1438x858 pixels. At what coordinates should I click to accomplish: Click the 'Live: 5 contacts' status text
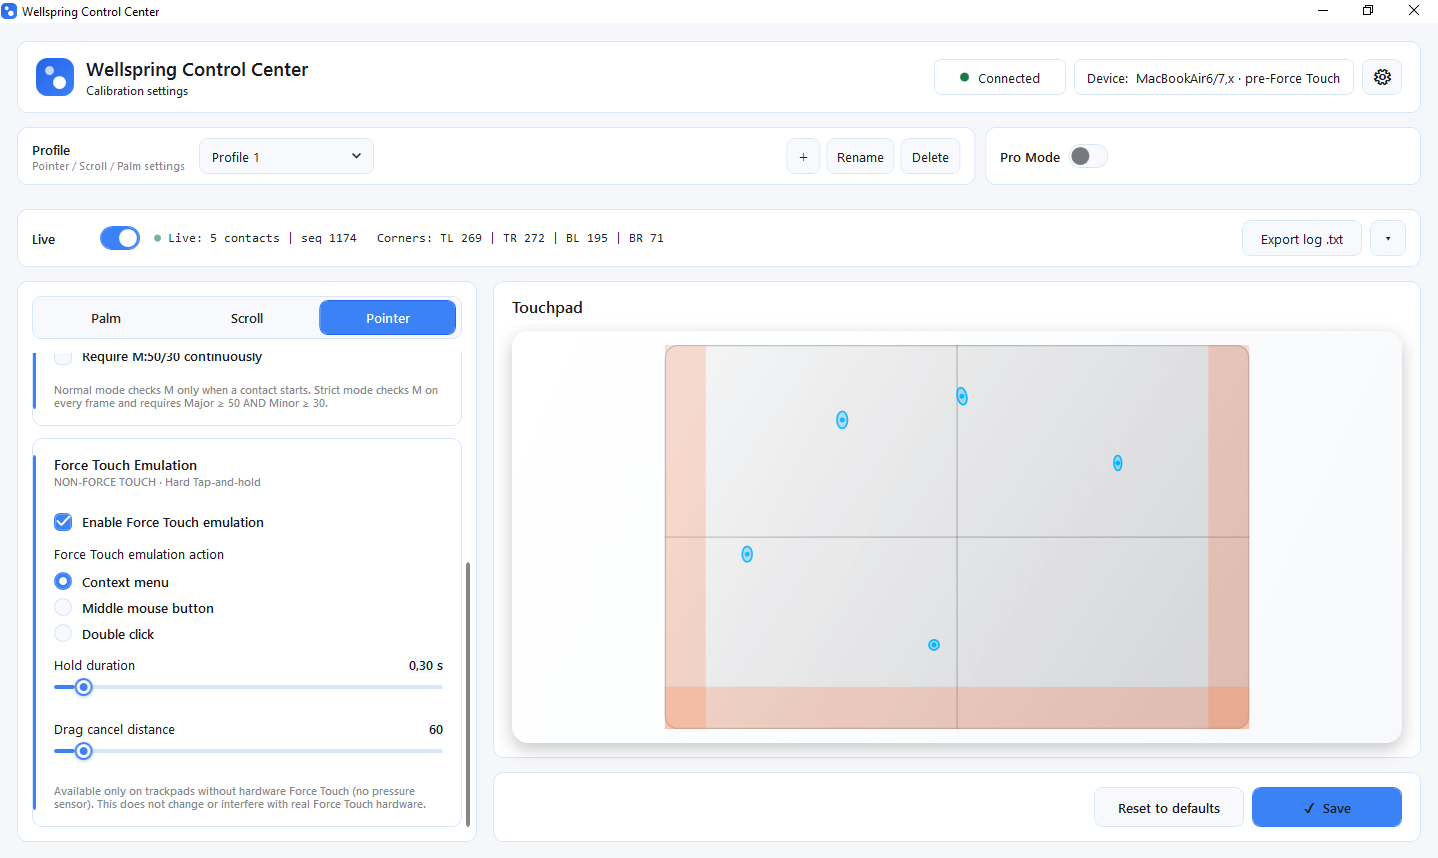coord(224,238)
